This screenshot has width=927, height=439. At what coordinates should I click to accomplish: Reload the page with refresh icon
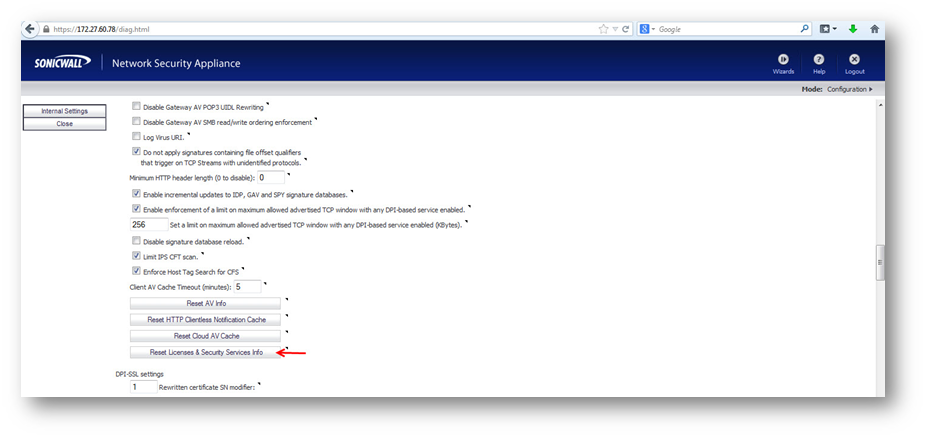click(x=626, y=29)
